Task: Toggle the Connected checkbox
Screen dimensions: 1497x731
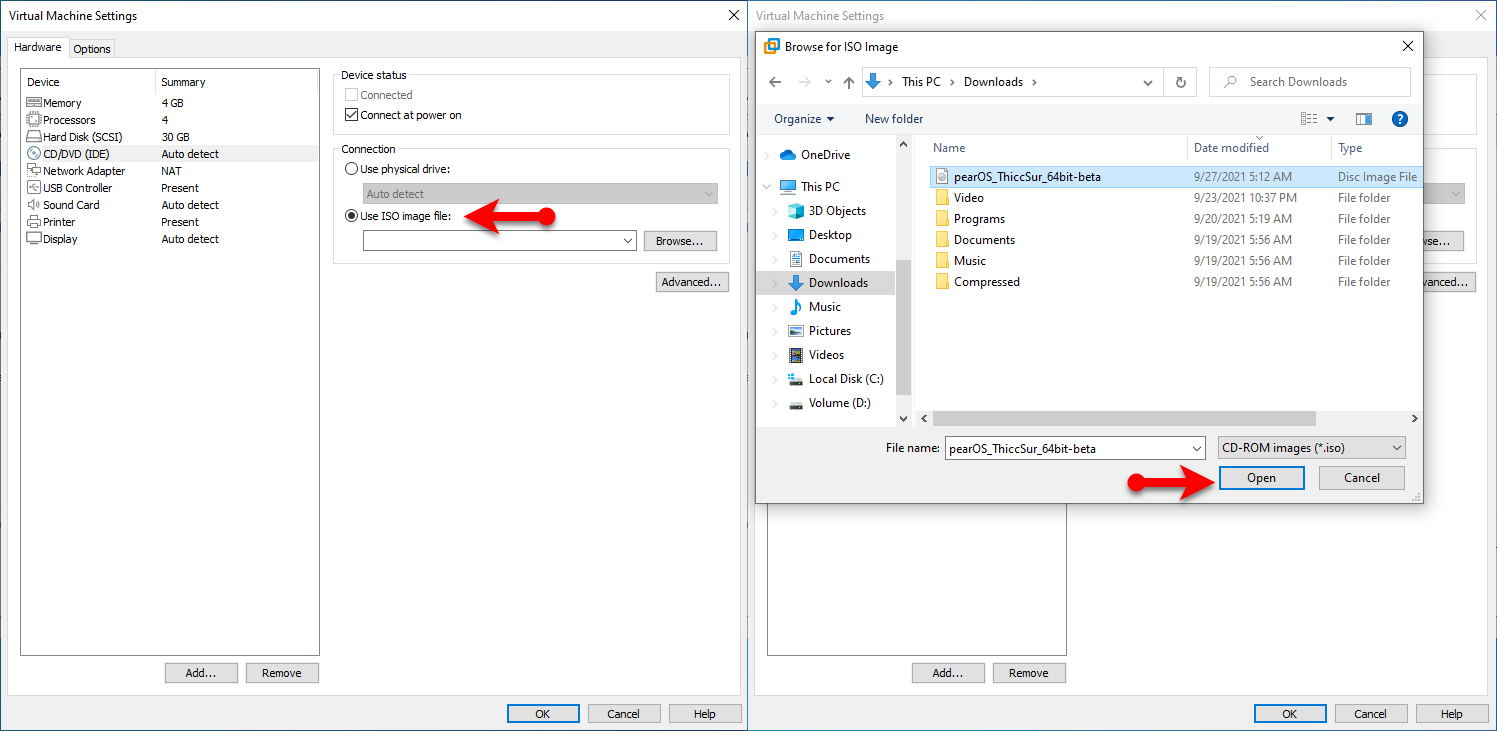Action: tap(351, 95)
